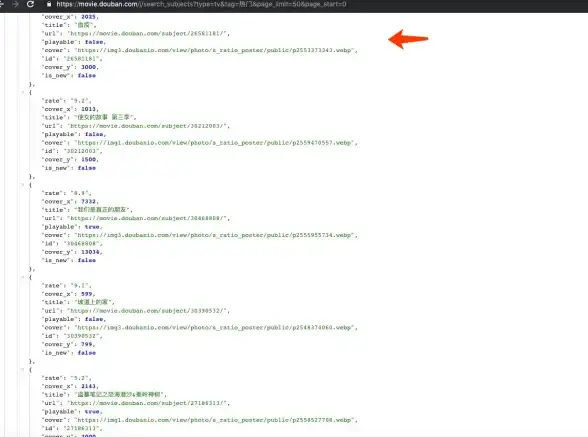Click the forward navigation arrow

pos(15,4)
